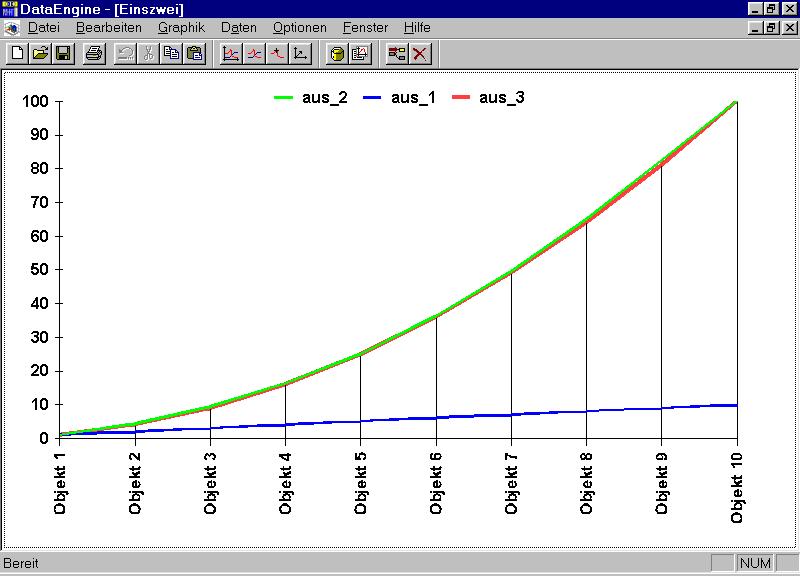Open the Fenster menu
Viewport: 800px width, 576px height.
coord(365,28)
